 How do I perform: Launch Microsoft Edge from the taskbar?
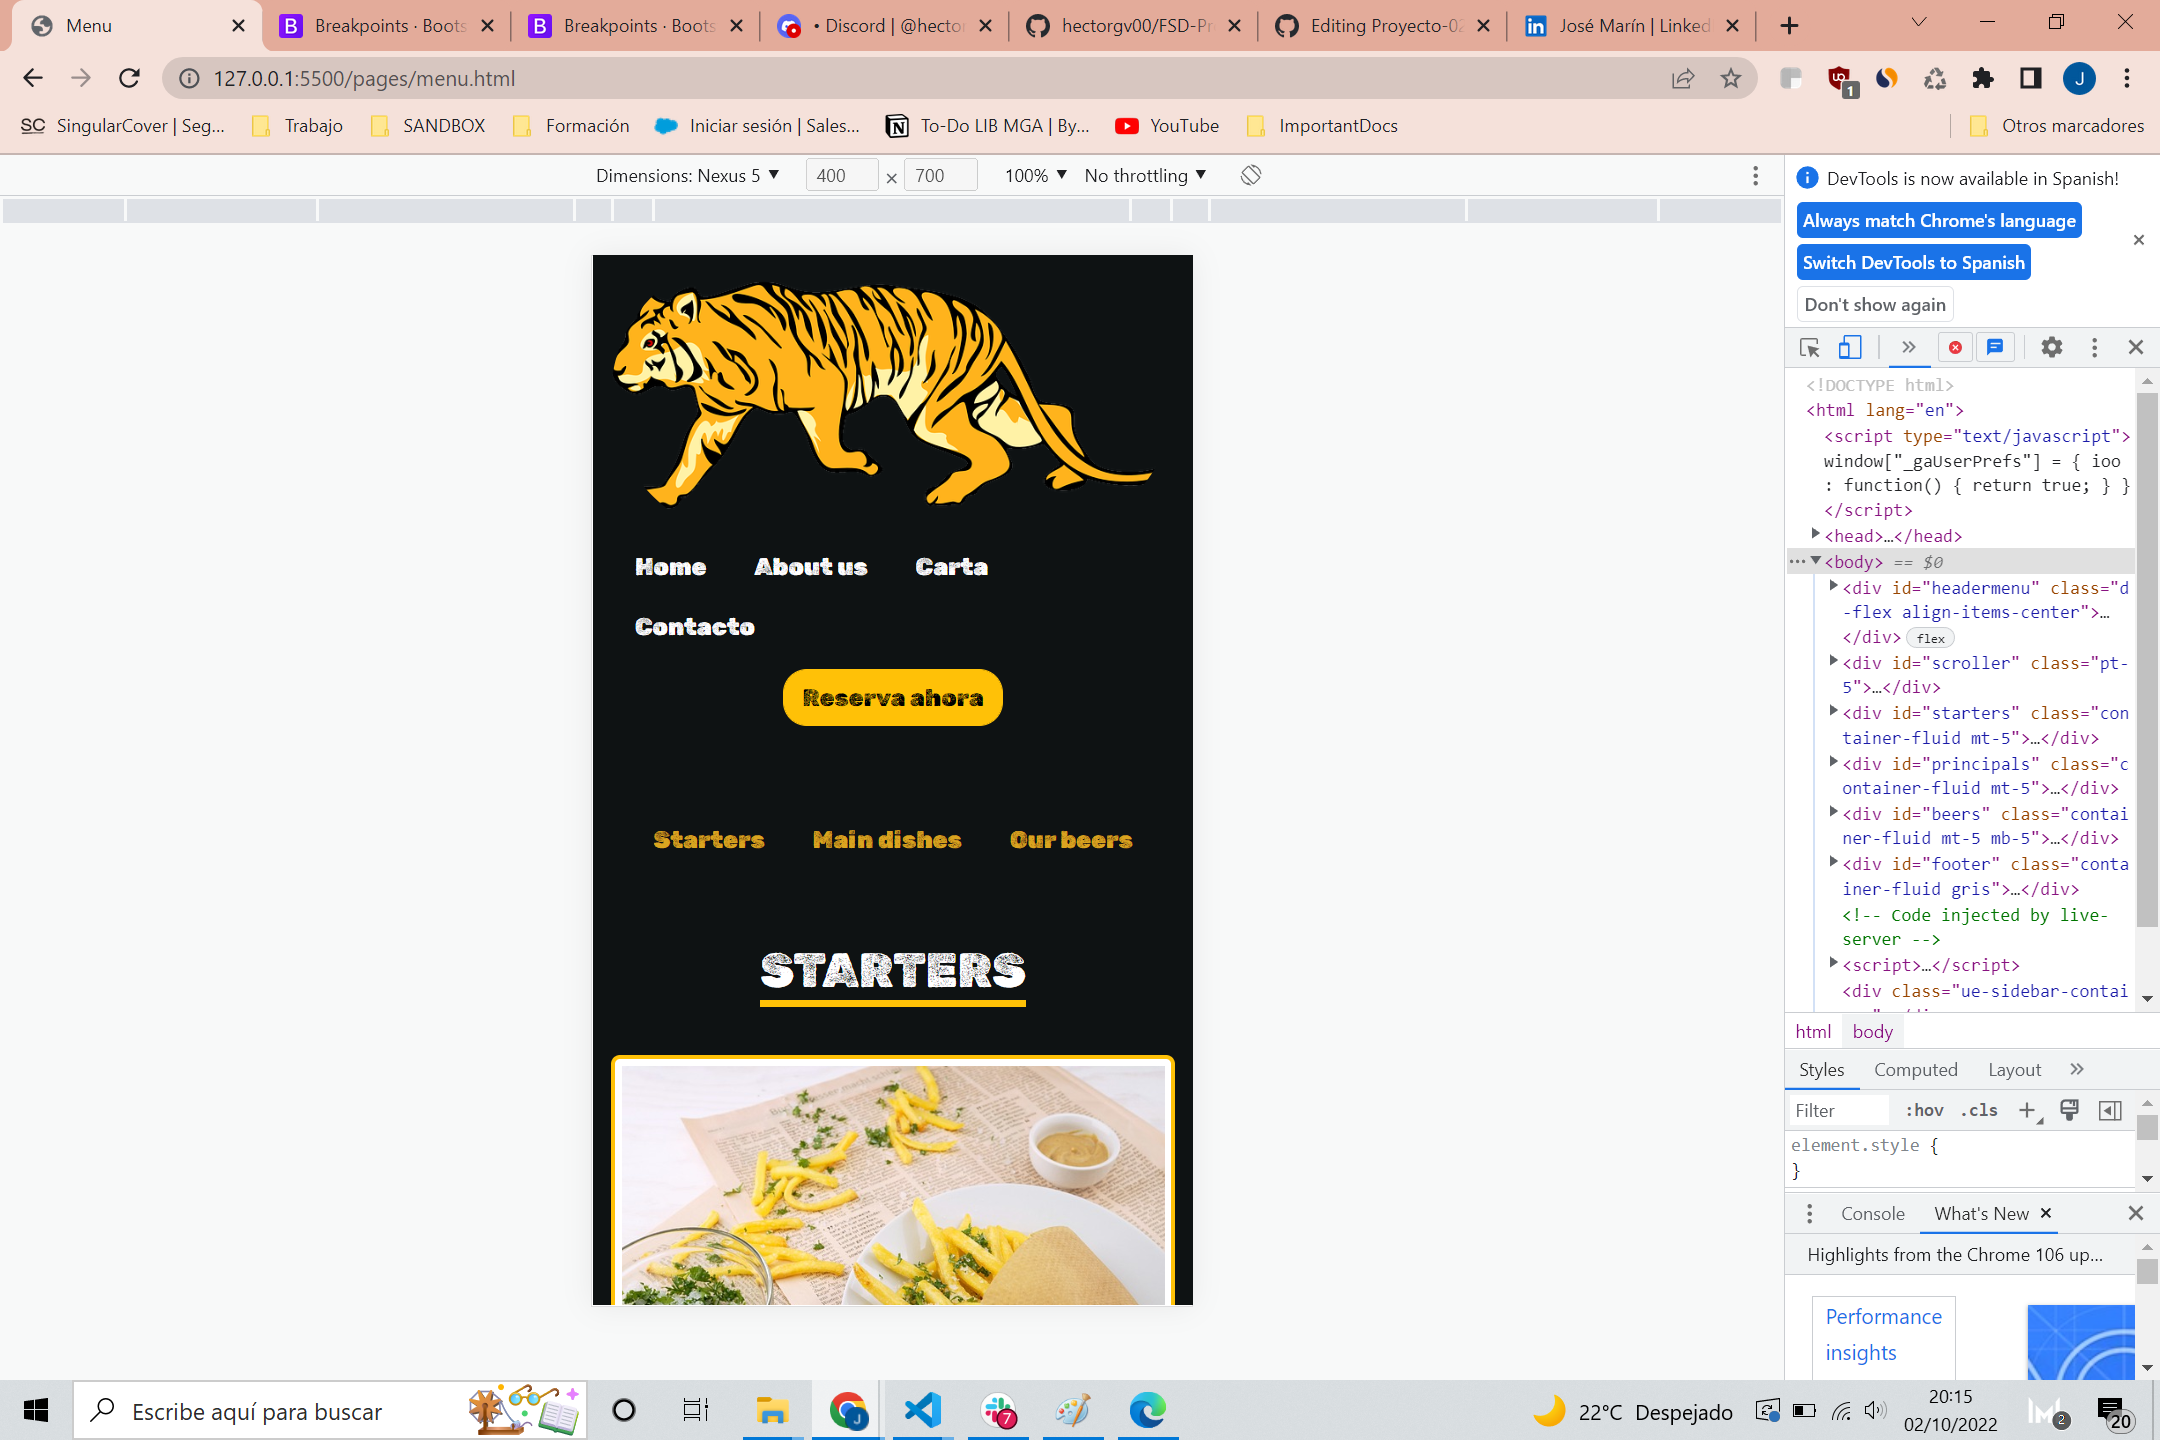(1147, 1411)
